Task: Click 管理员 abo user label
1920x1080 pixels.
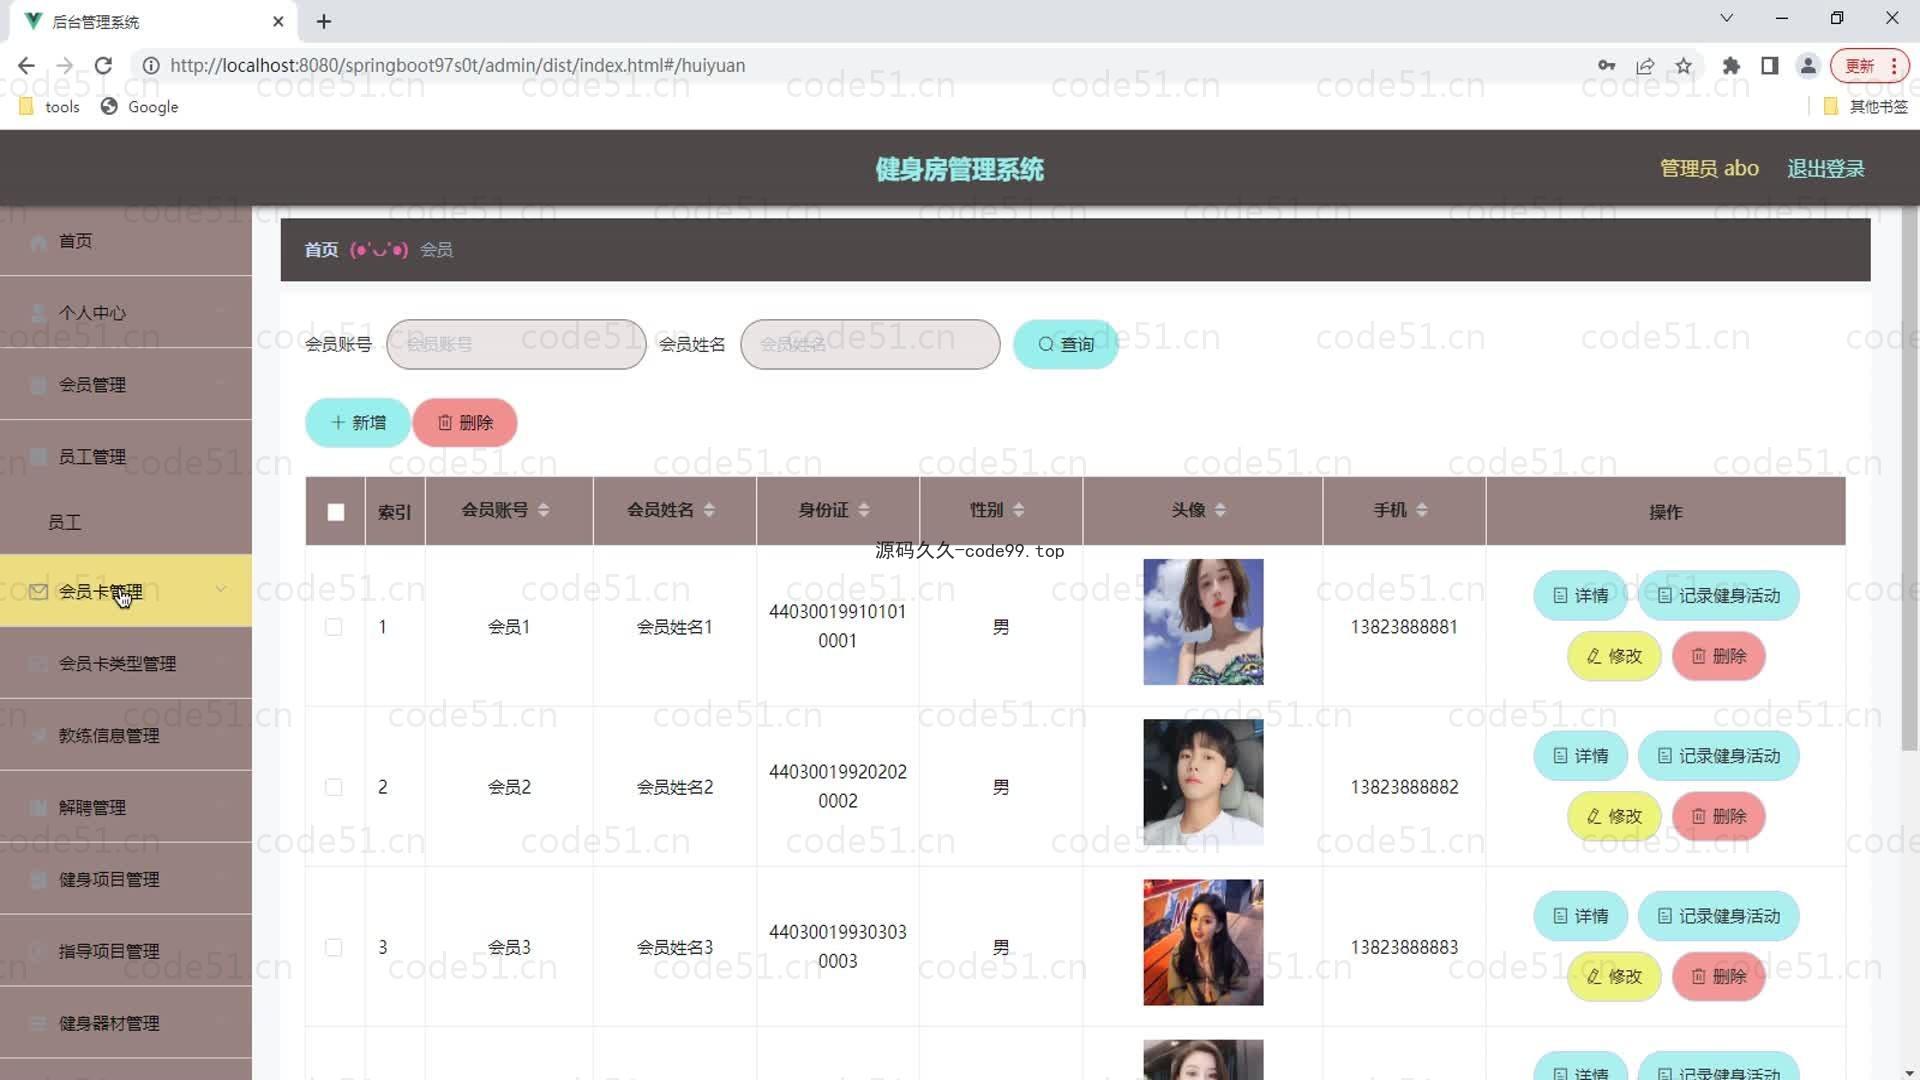Action: coord(1709,169)
